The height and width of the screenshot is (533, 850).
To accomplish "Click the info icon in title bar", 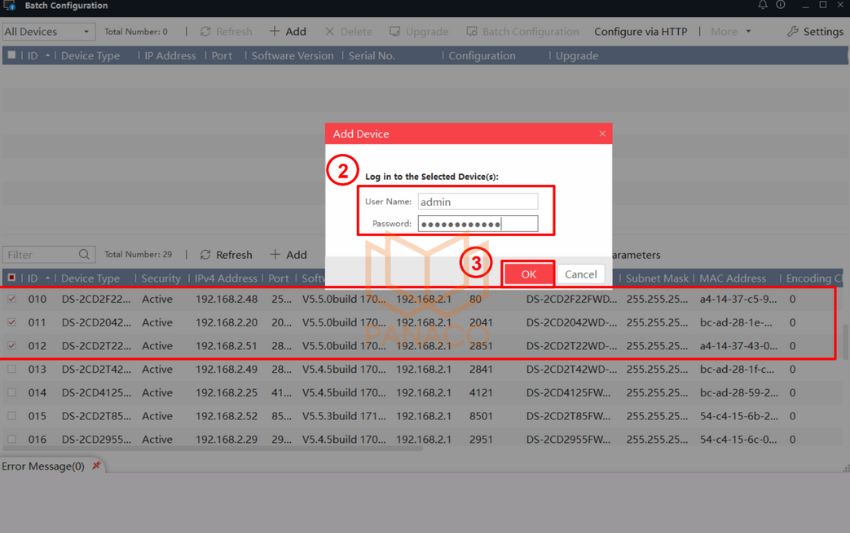I will [781, 5].
